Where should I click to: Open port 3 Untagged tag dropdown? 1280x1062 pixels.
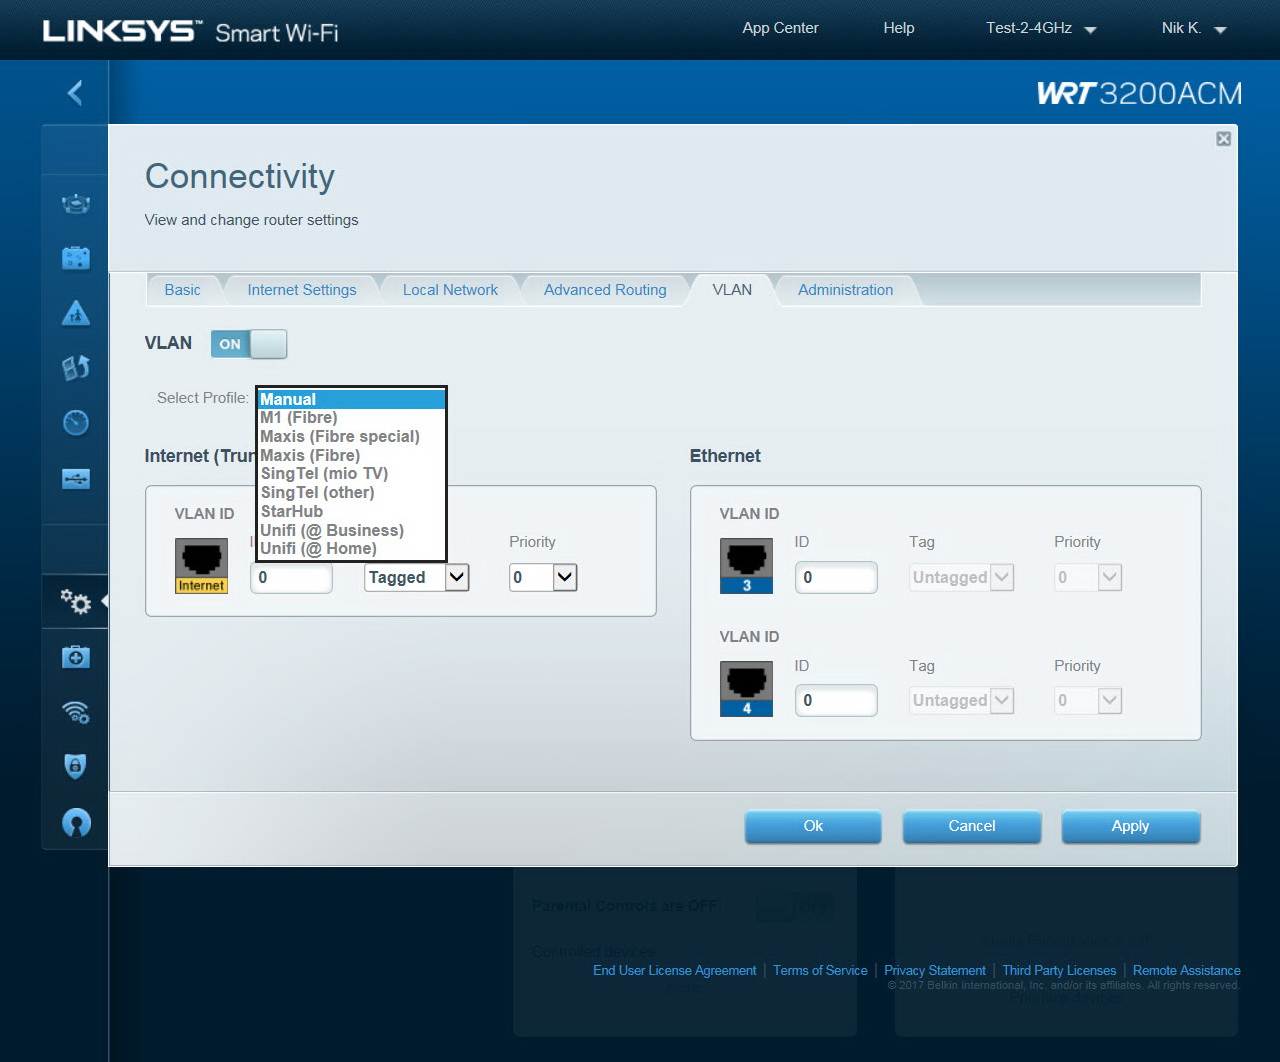coord(962,577)
